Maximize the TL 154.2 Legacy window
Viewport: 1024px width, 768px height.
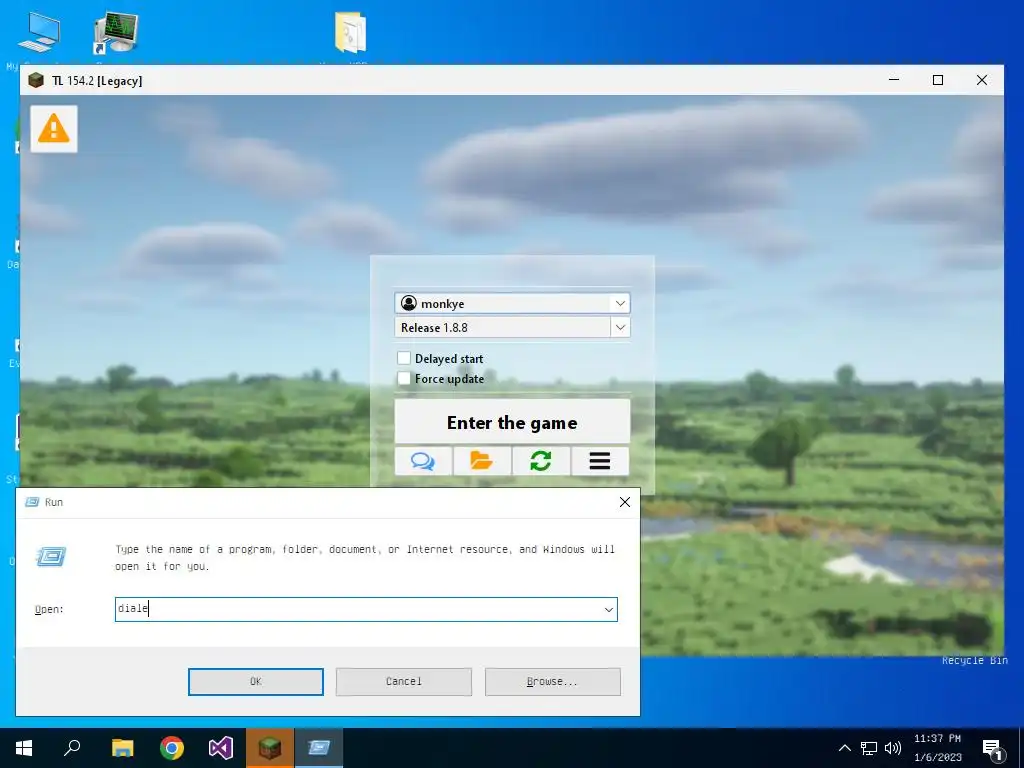click(938, 80)
